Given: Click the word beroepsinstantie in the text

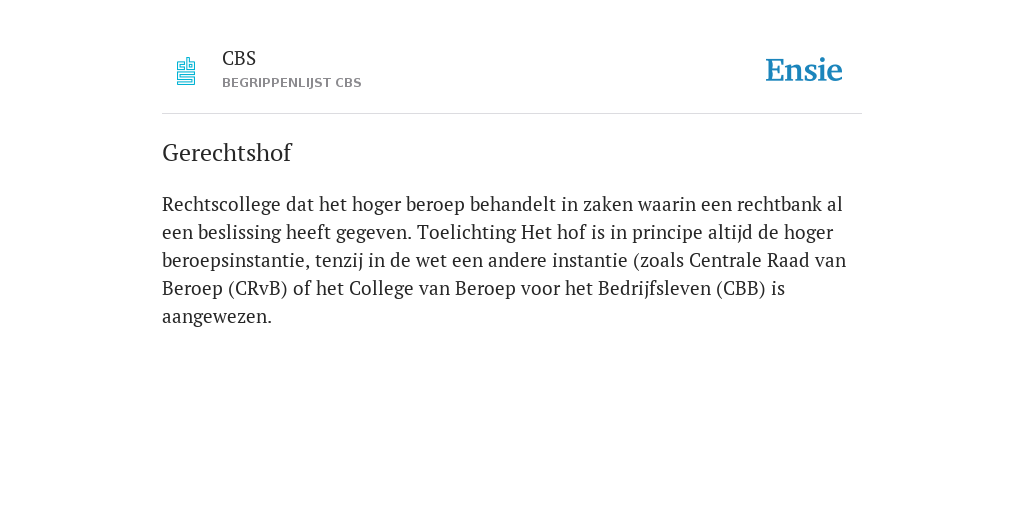Looking at the screenshot, I should (235, 261).
